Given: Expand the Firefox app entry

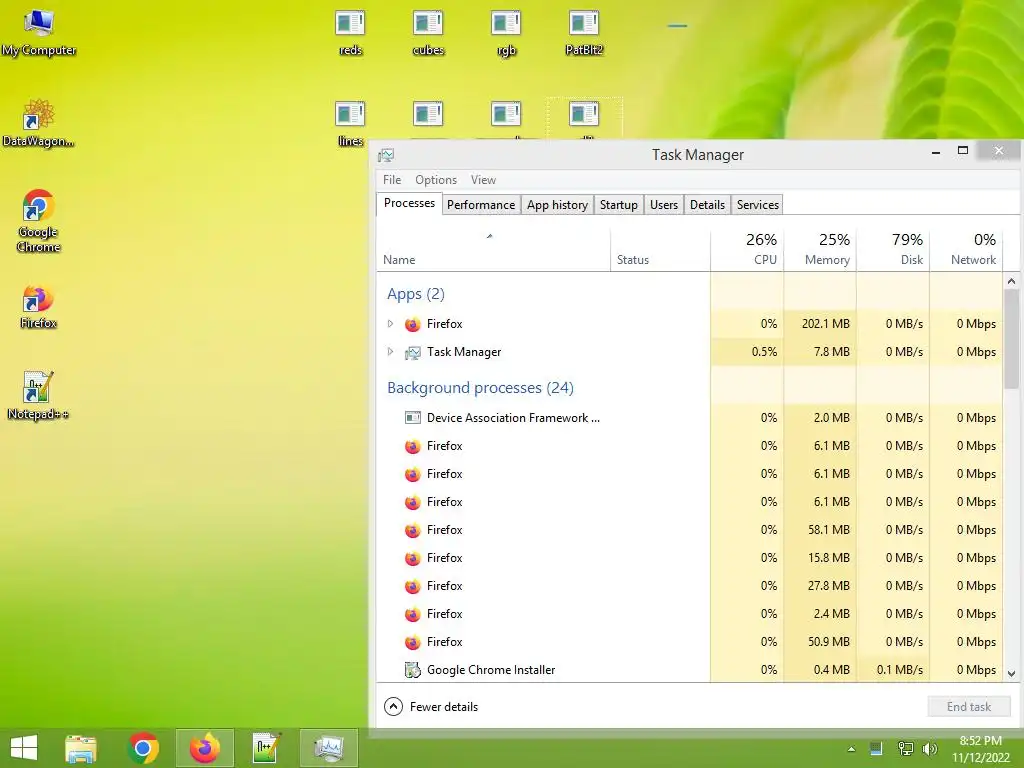Looking at the screenshot, I should click(391, 324).
